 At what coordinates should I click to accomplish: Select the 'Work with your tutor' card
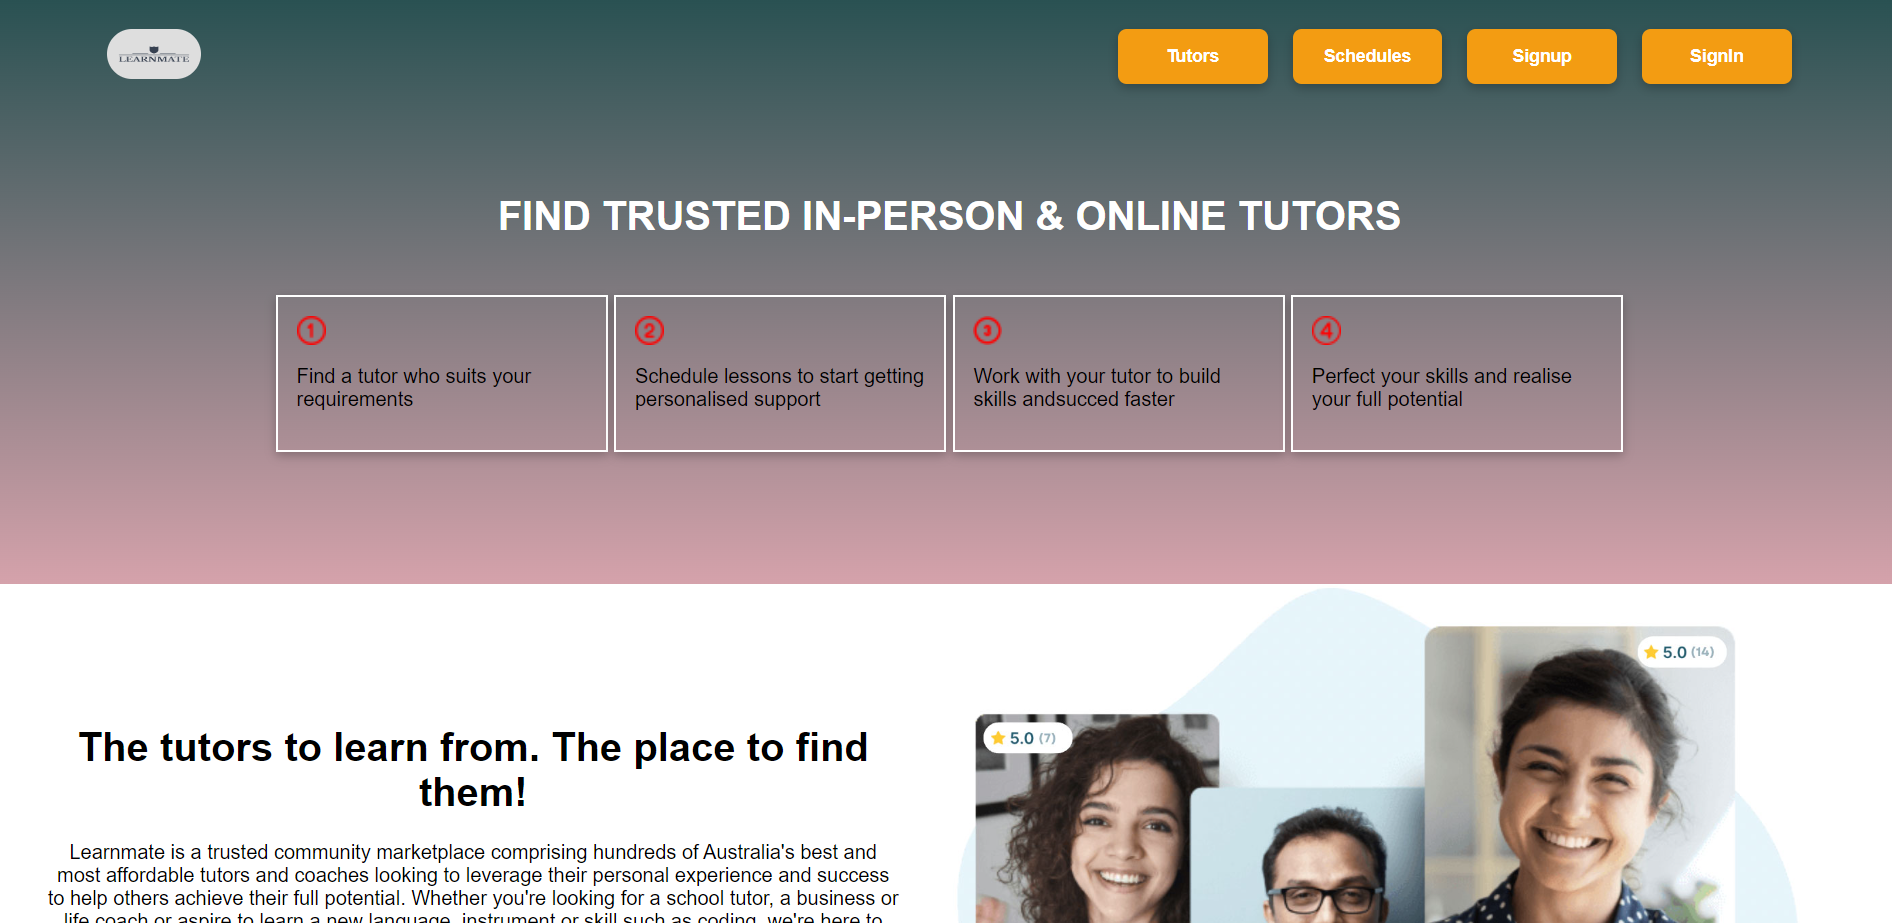pos(1118,373)
